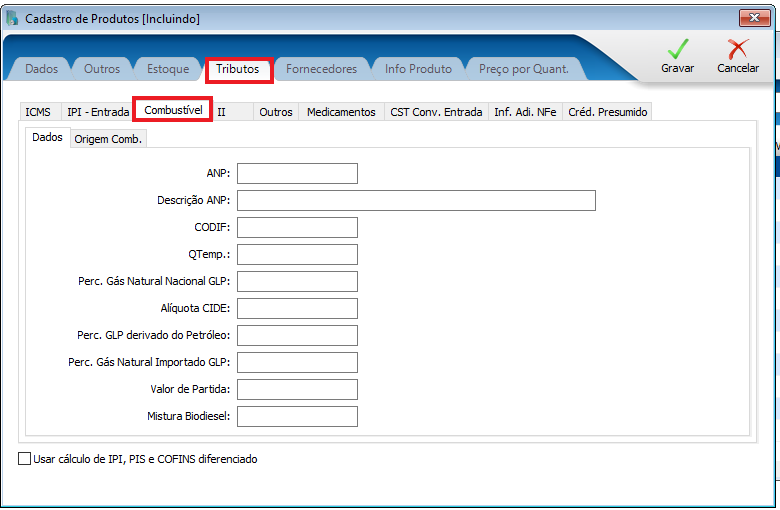Click the Alíquota CIDE field

(297, 308)
